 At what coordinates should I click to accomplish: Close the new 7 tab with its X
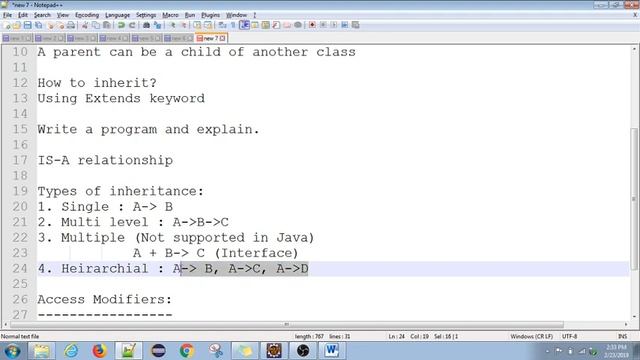(x=222, y=38)
